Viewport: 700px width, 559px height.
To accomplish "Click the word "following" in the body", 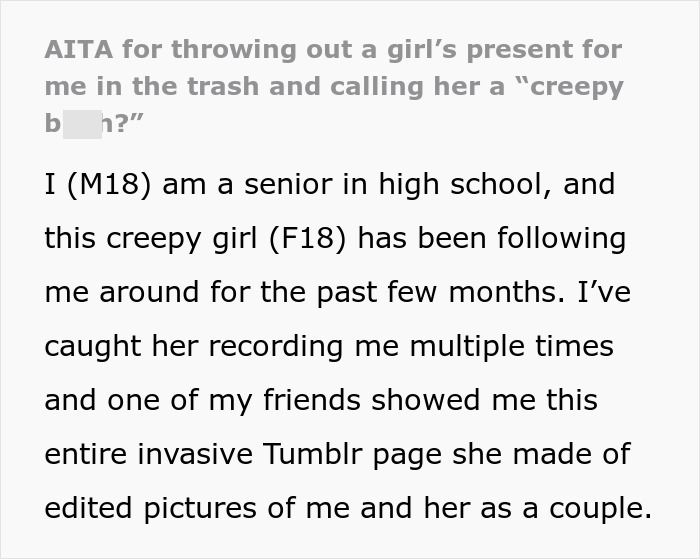I will pyautogui.click(x=561, y=239).
